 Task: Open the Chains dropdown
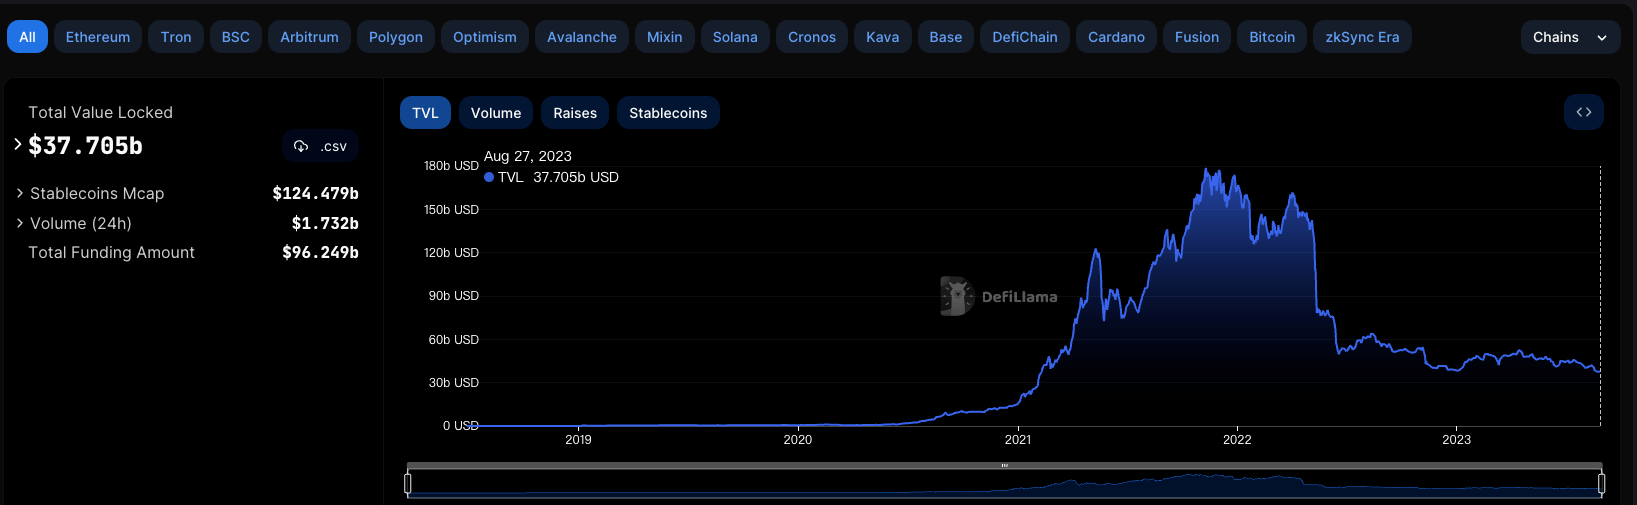[x=1570, y=37]
